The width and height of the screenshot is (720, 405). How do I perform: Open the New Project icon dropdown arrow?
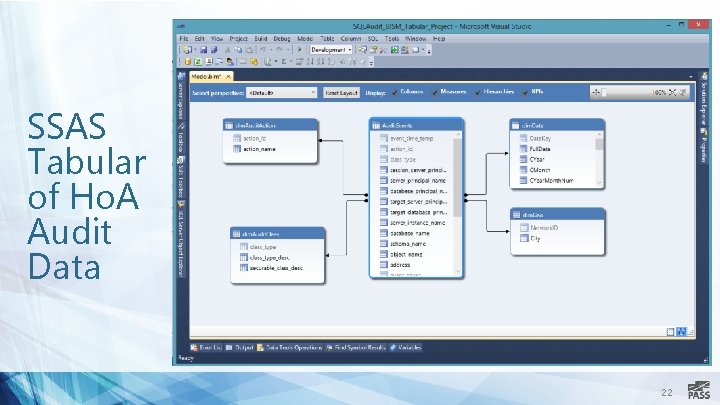(195, 50)
